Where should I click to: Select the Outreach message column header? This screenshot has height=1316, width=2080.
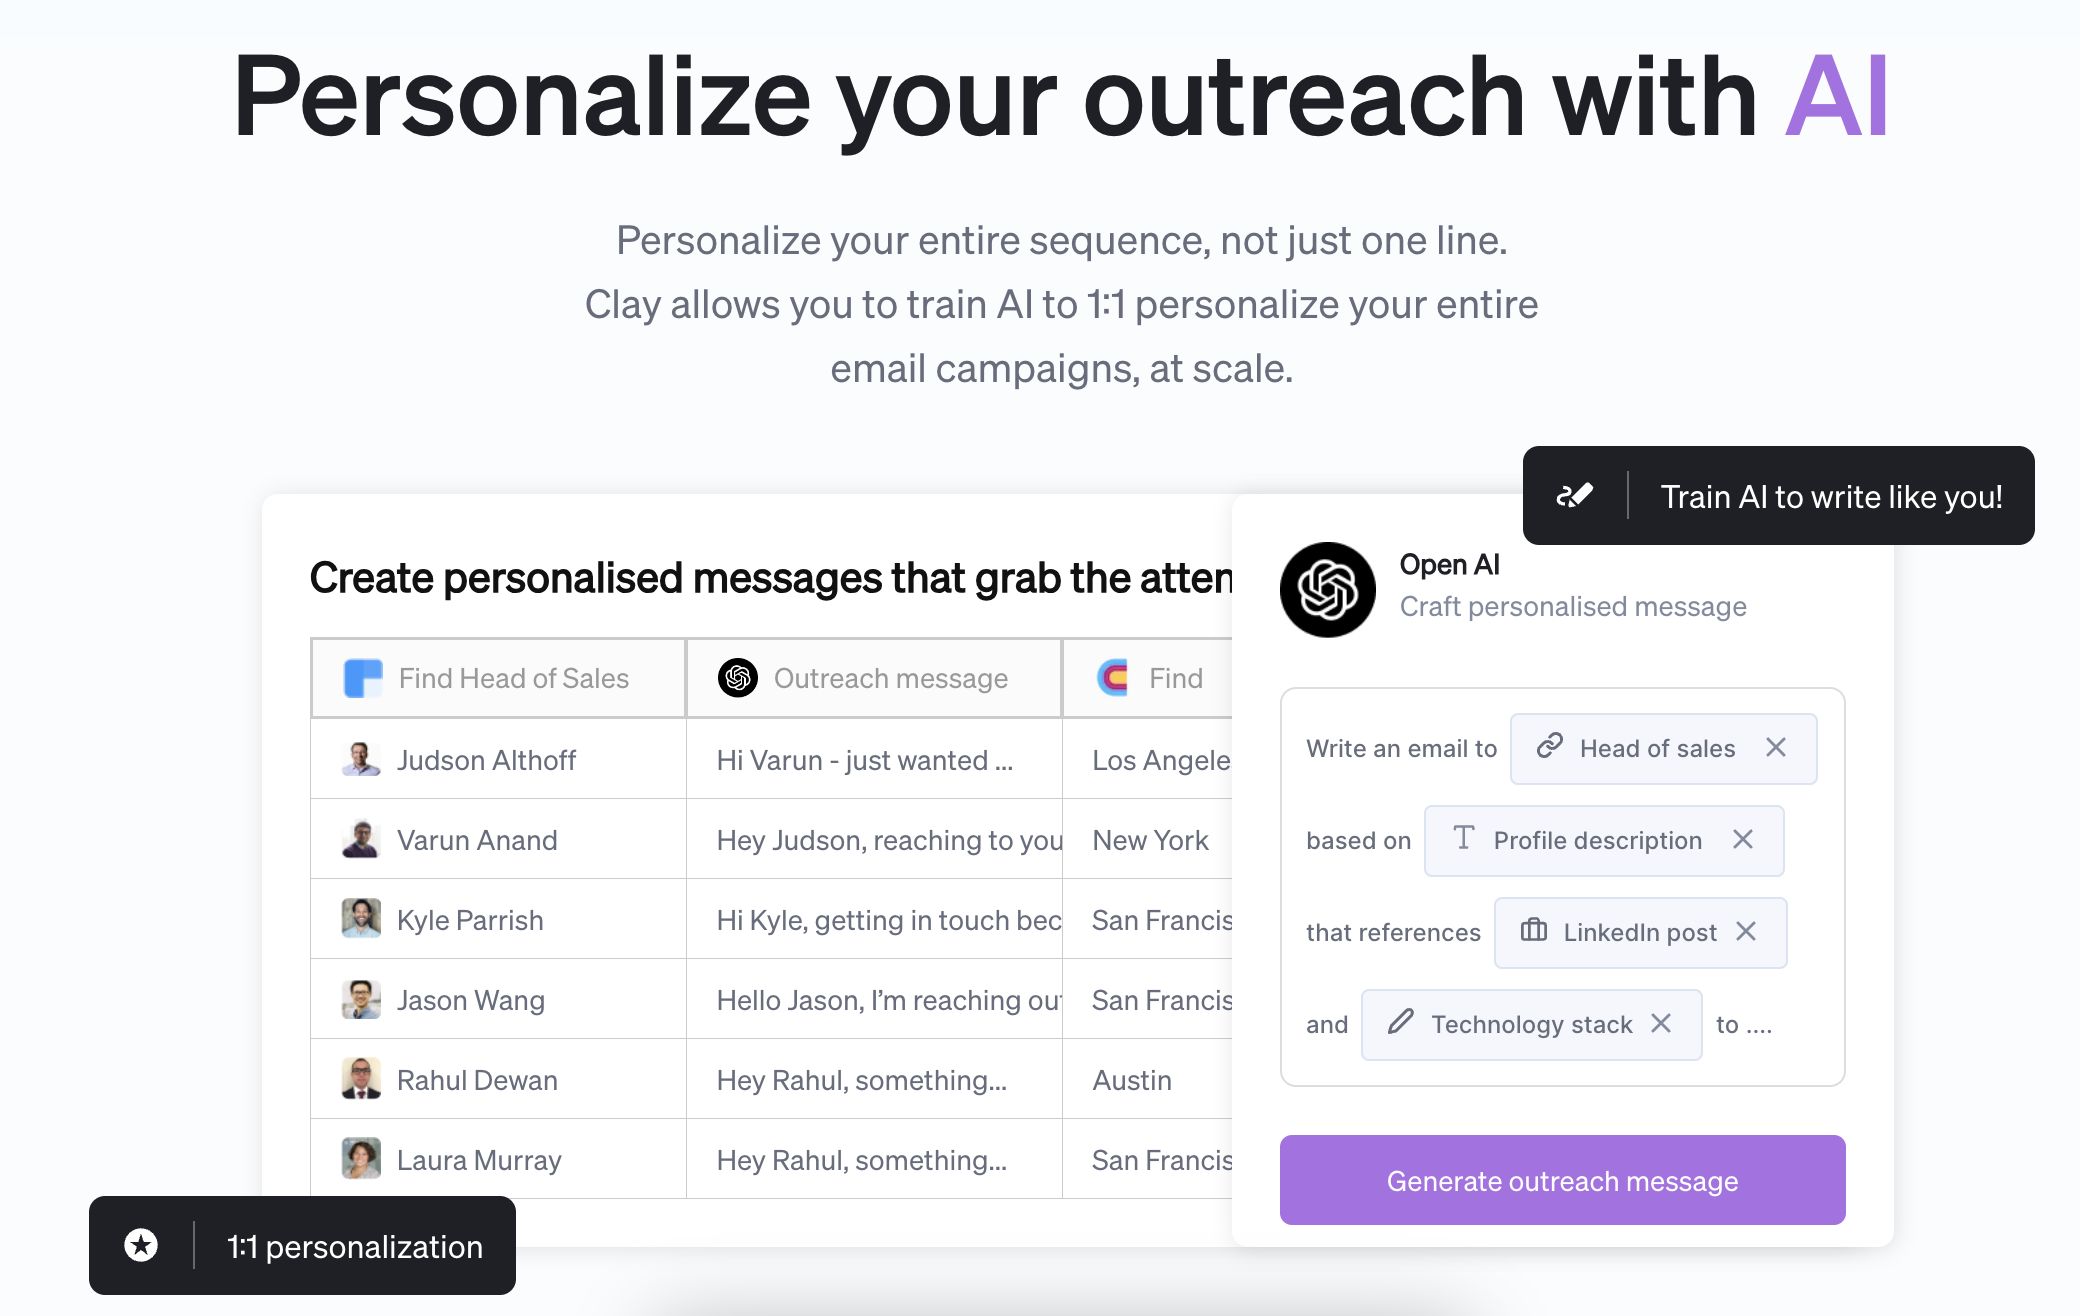[873, 679]
